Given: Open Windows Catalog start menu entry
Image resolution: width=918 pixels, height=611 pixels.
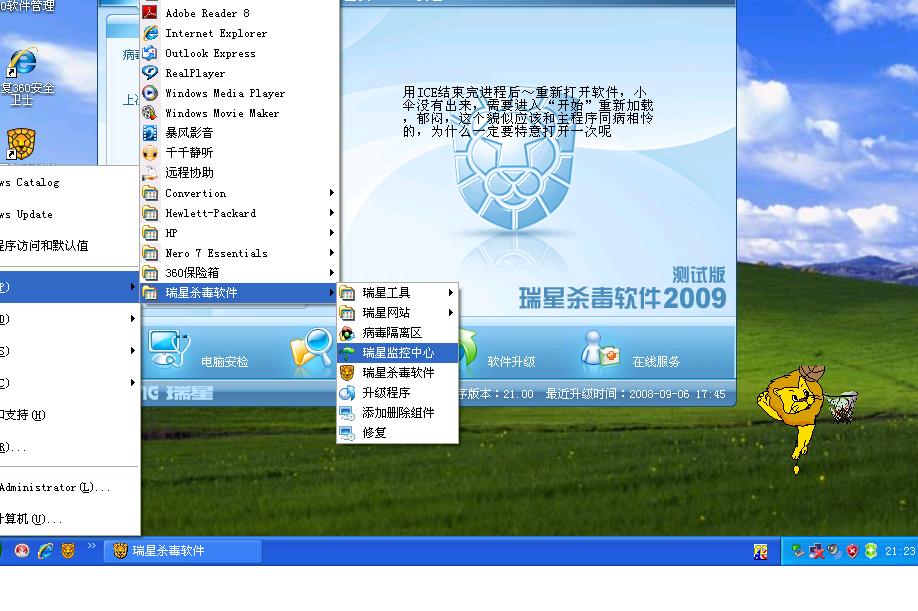Looking at the screenshot, I should (x=69, y=183).
